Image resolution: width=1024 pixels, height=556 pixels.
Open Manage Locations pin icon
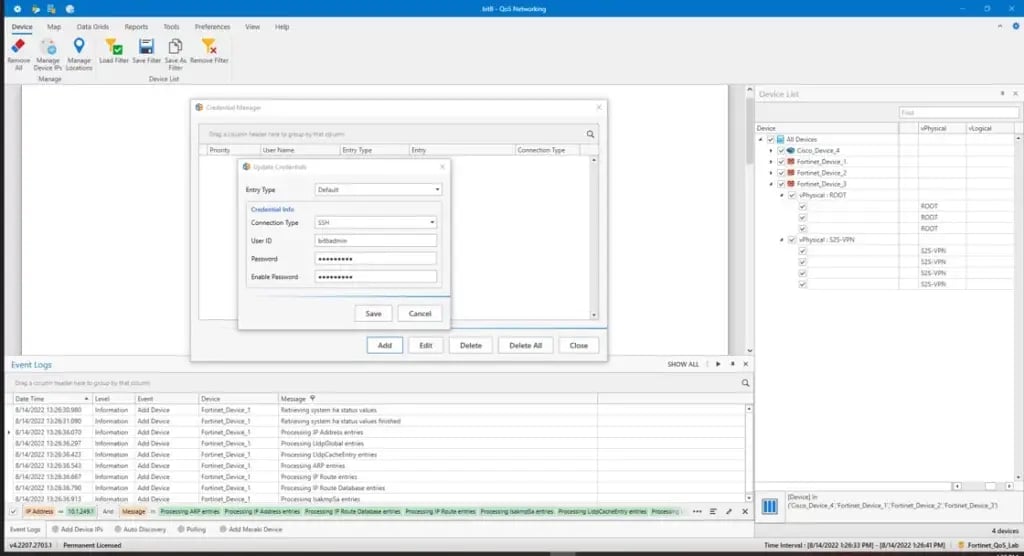point(79,47)
